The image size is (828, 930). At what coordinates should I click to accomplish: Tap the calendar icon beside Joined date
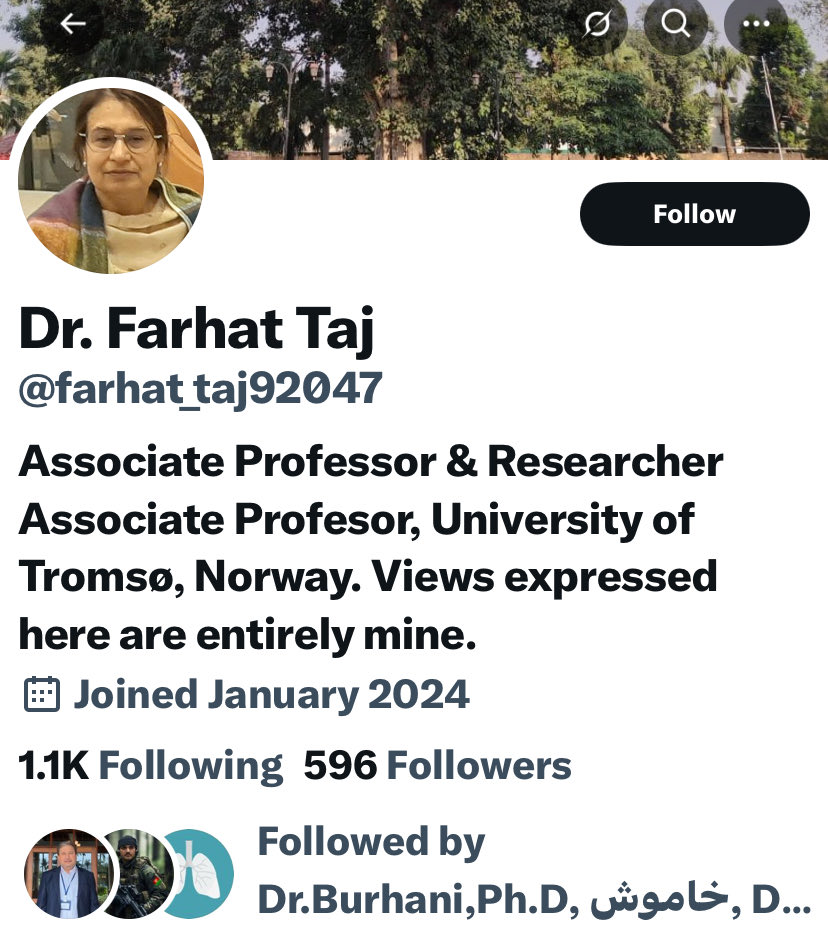(42, 694)
